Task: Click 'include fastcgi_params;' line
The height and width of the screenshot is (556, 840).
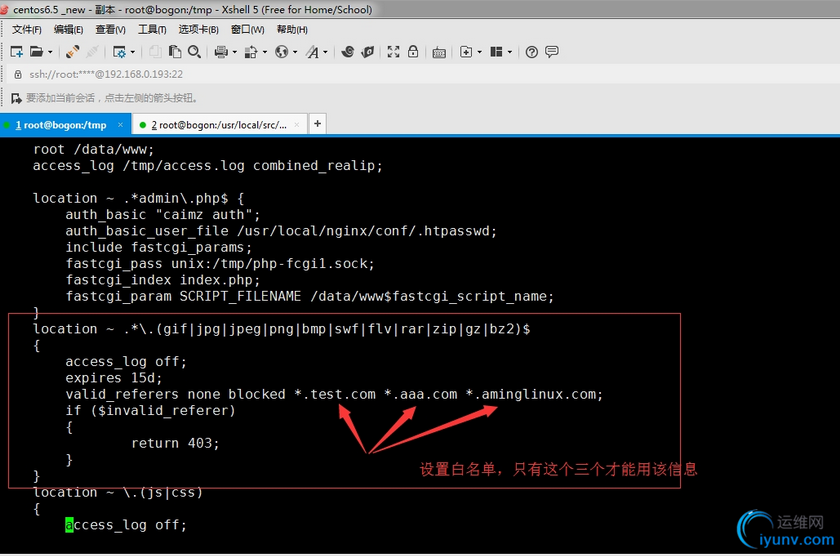Action: 159,247
